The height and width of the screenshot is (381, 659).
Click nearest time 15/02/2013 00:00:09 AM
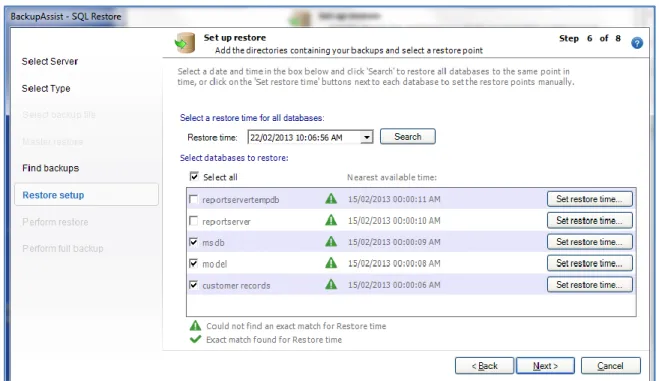point(394,242)
